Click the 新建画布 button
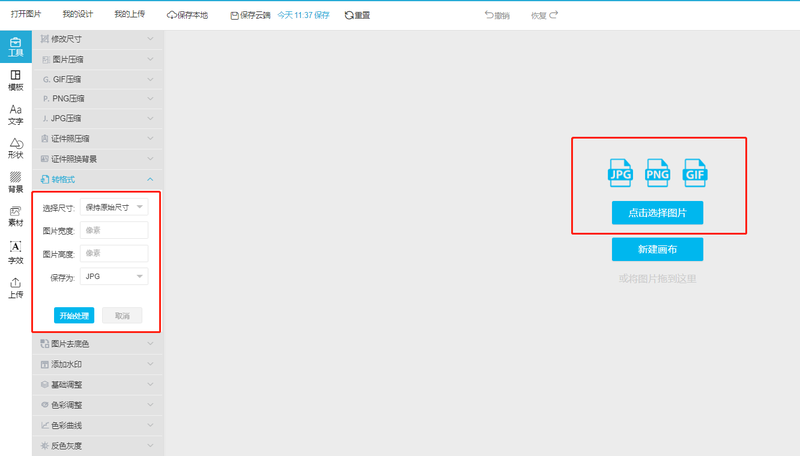This screenshot has width=800, height=456. click(657, 249)
